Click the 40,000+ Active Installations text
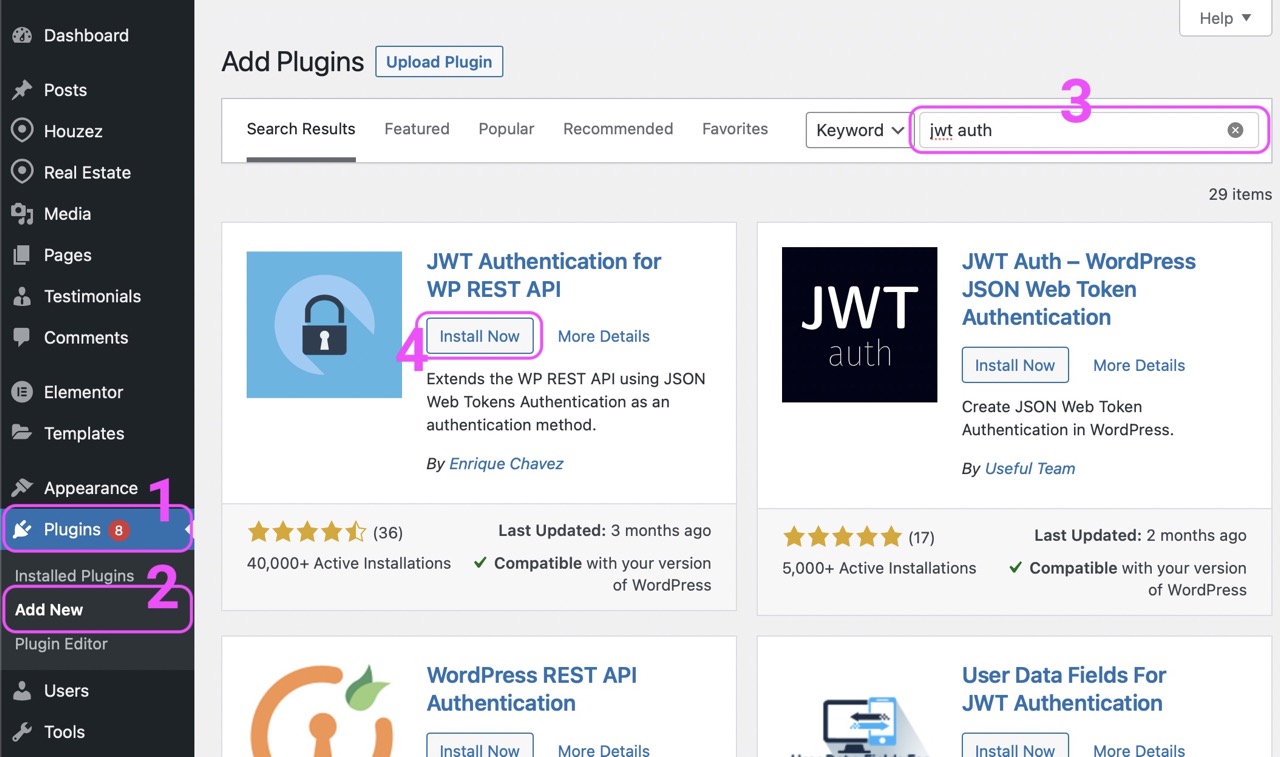 pos(349,563)
